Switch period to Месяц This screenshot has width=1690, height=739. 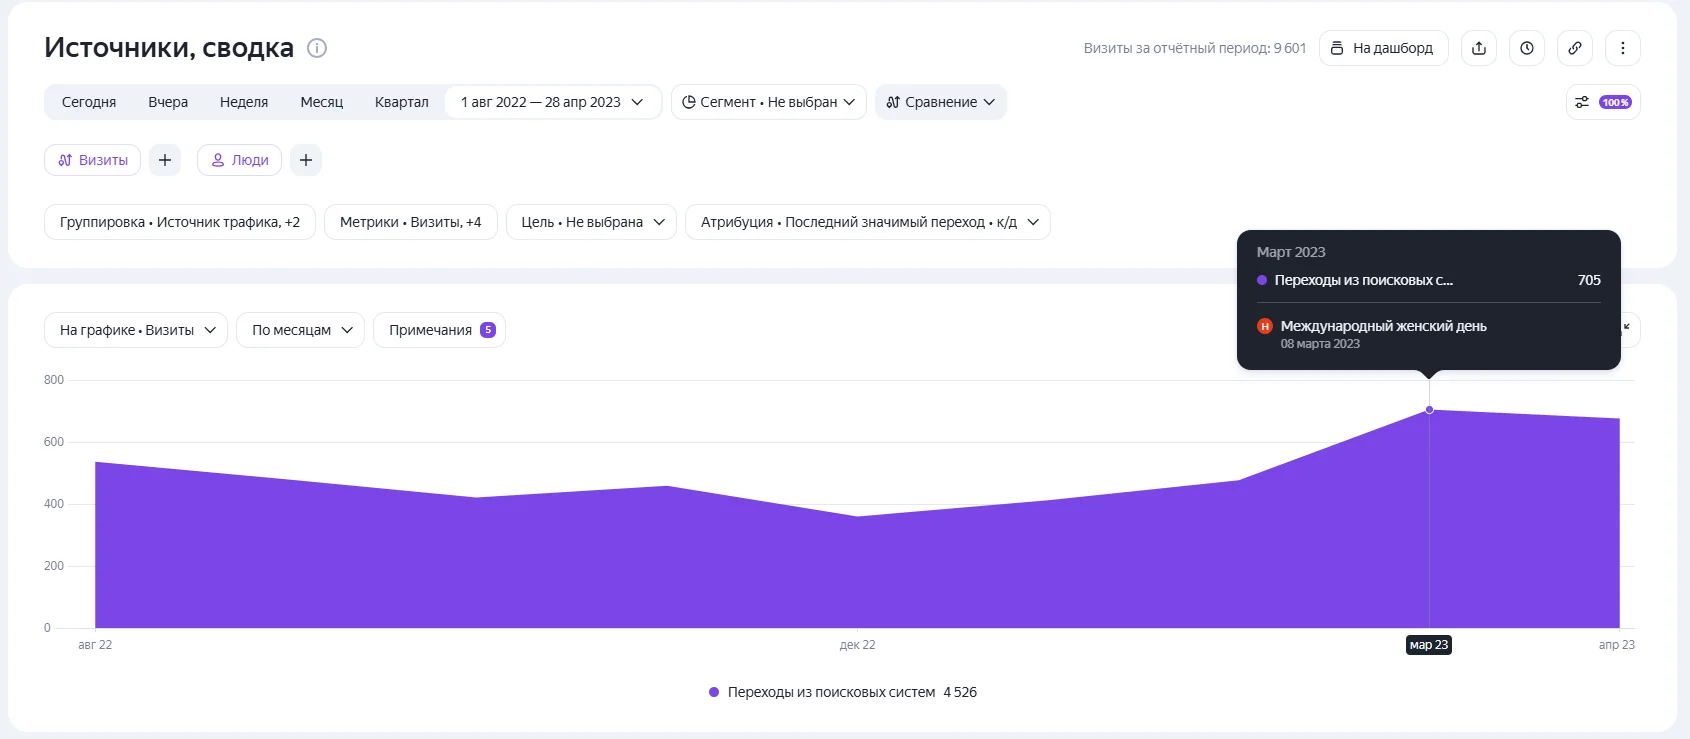(x=322, y=102)
